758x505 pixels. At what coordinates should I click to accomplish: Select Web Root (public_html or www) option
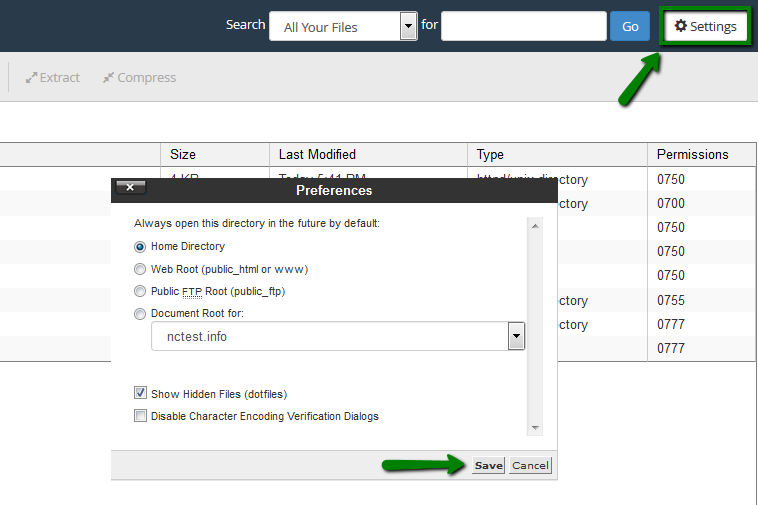(x=140, y=269)
